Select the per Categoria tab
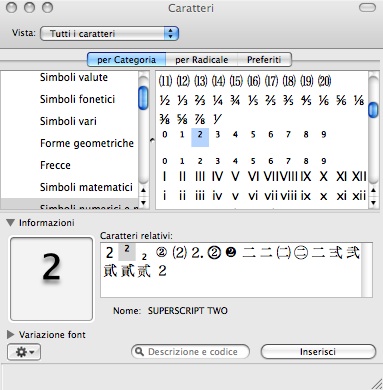The width and height of the screenshot is (383, 390). (x=126, y=60)
